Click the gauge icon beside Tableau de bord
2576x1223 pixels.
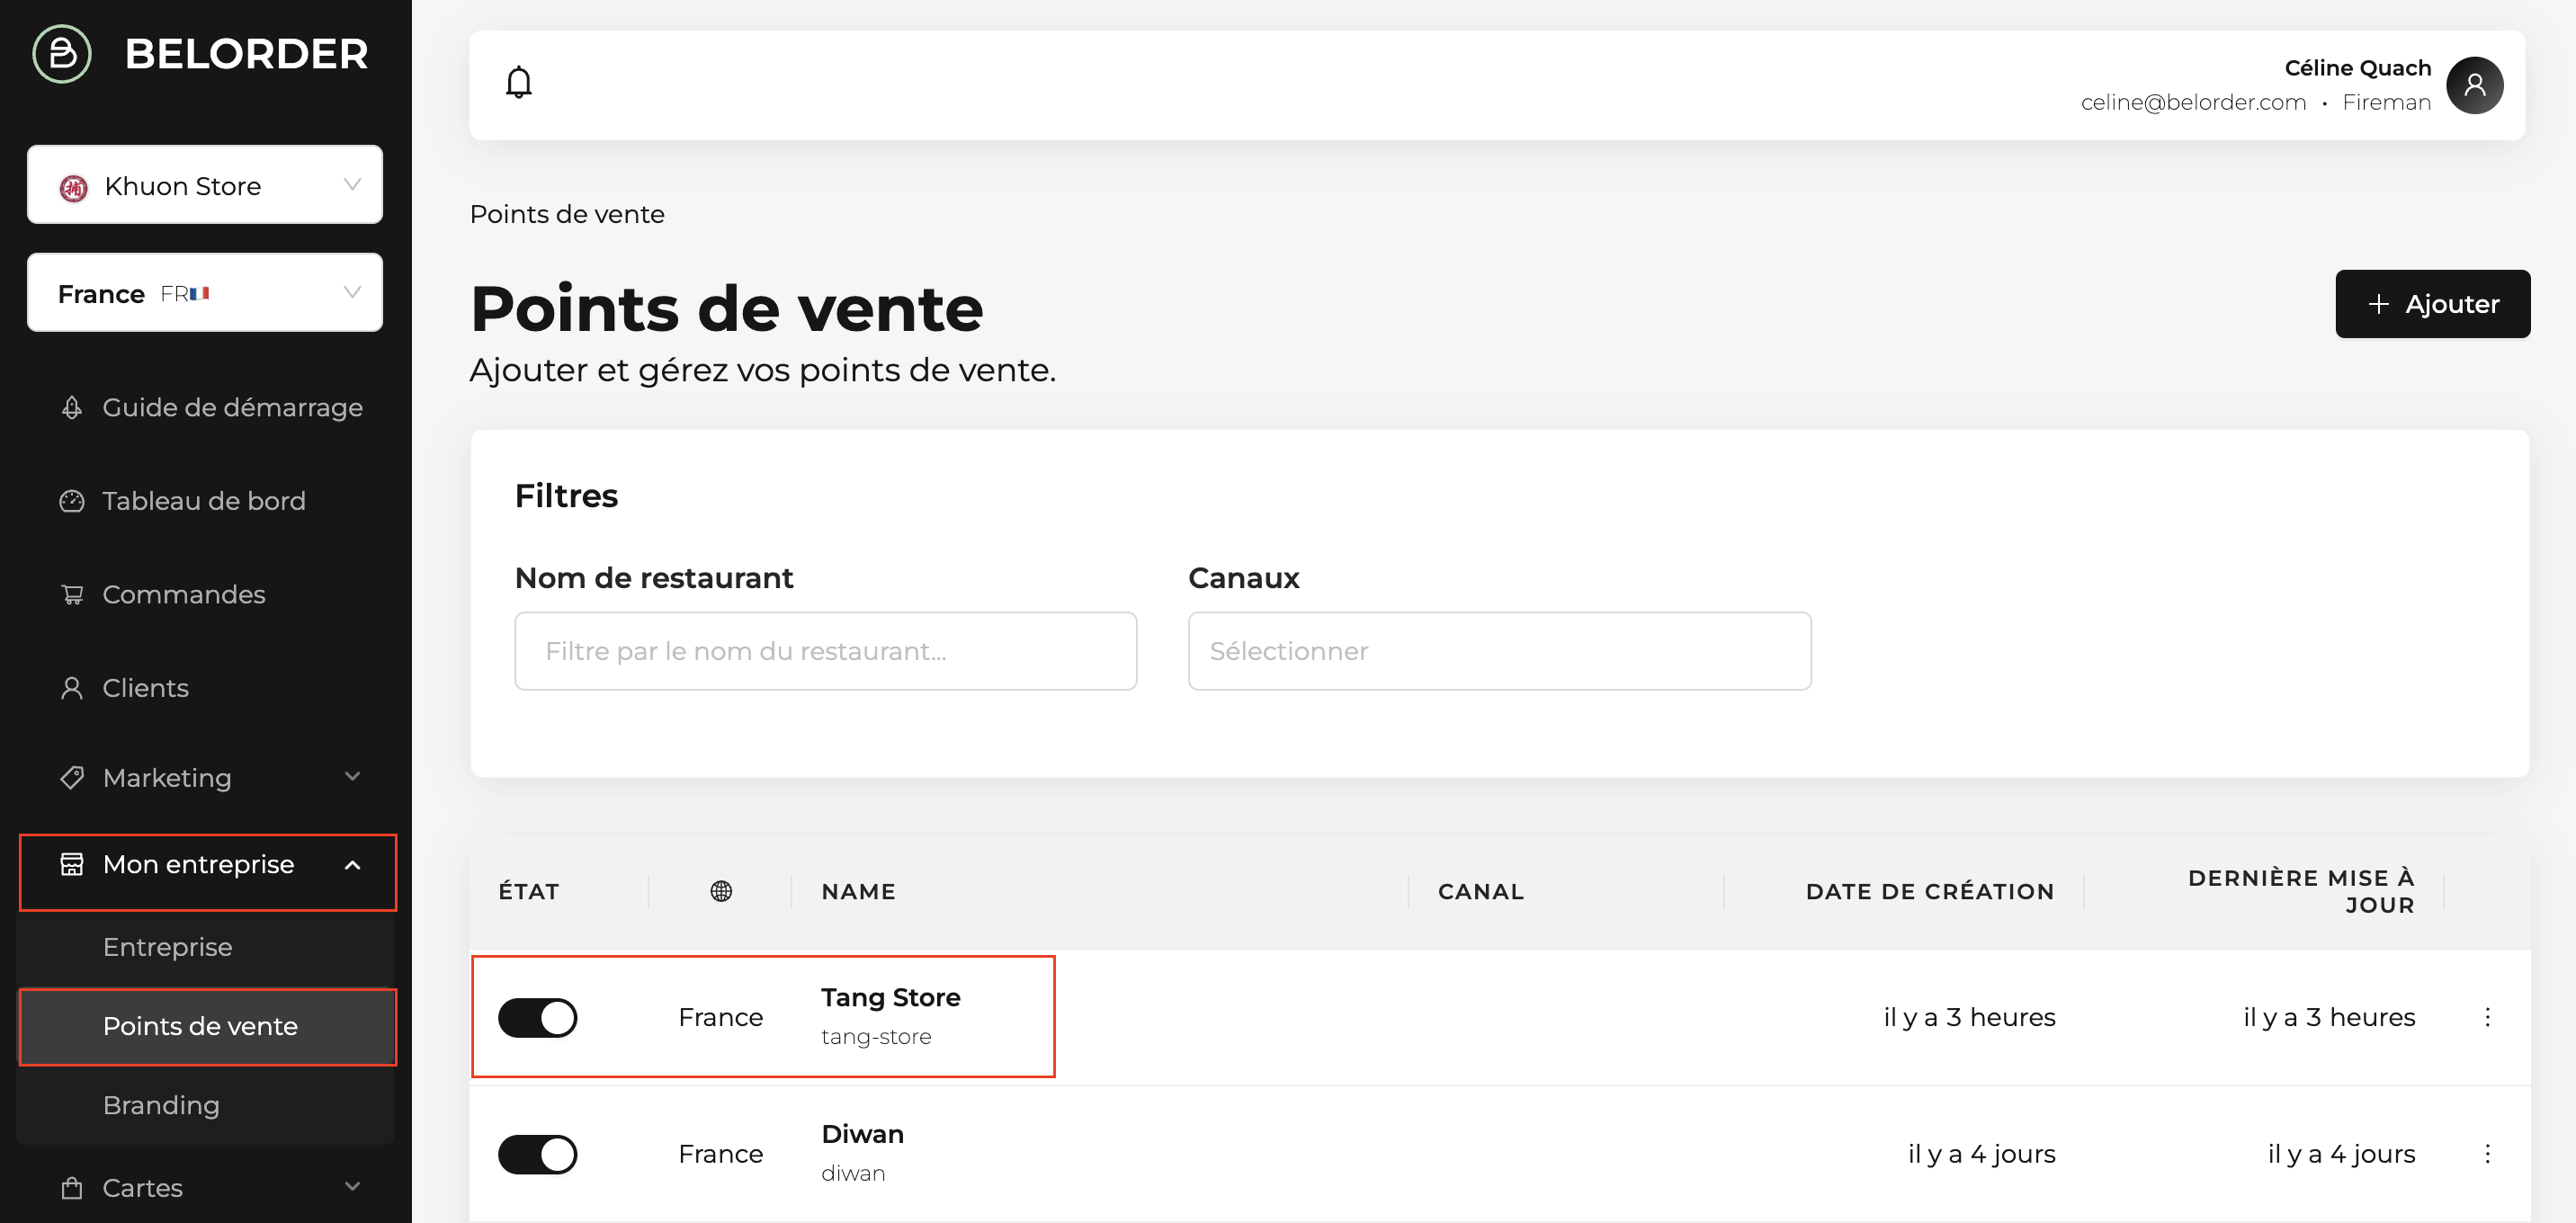point(72,501)
